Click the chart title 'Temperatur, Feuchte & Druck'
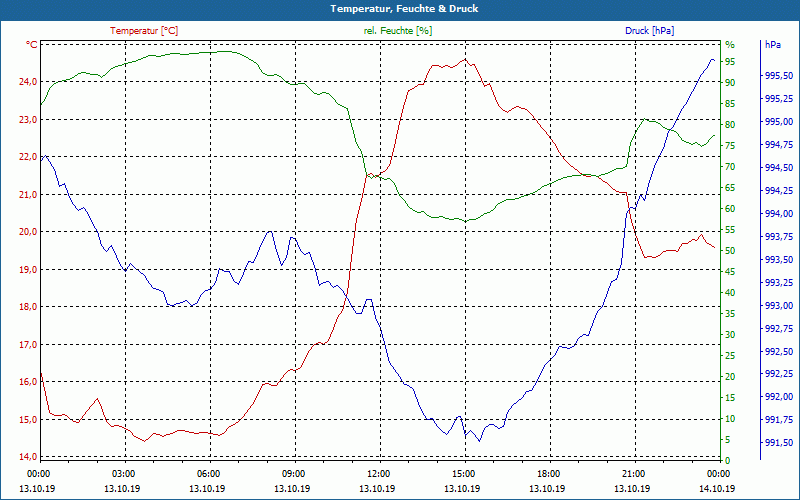Screen dimensions: 800x500 (x=404, y=9)
